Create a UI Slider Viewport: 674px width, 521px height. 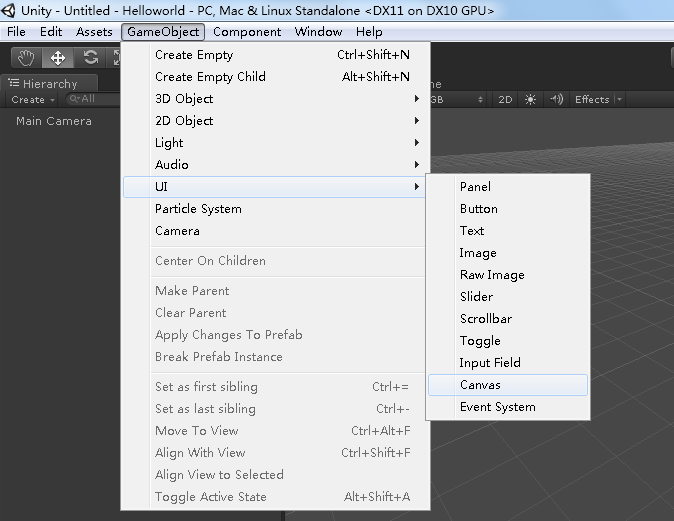(508, 297)
